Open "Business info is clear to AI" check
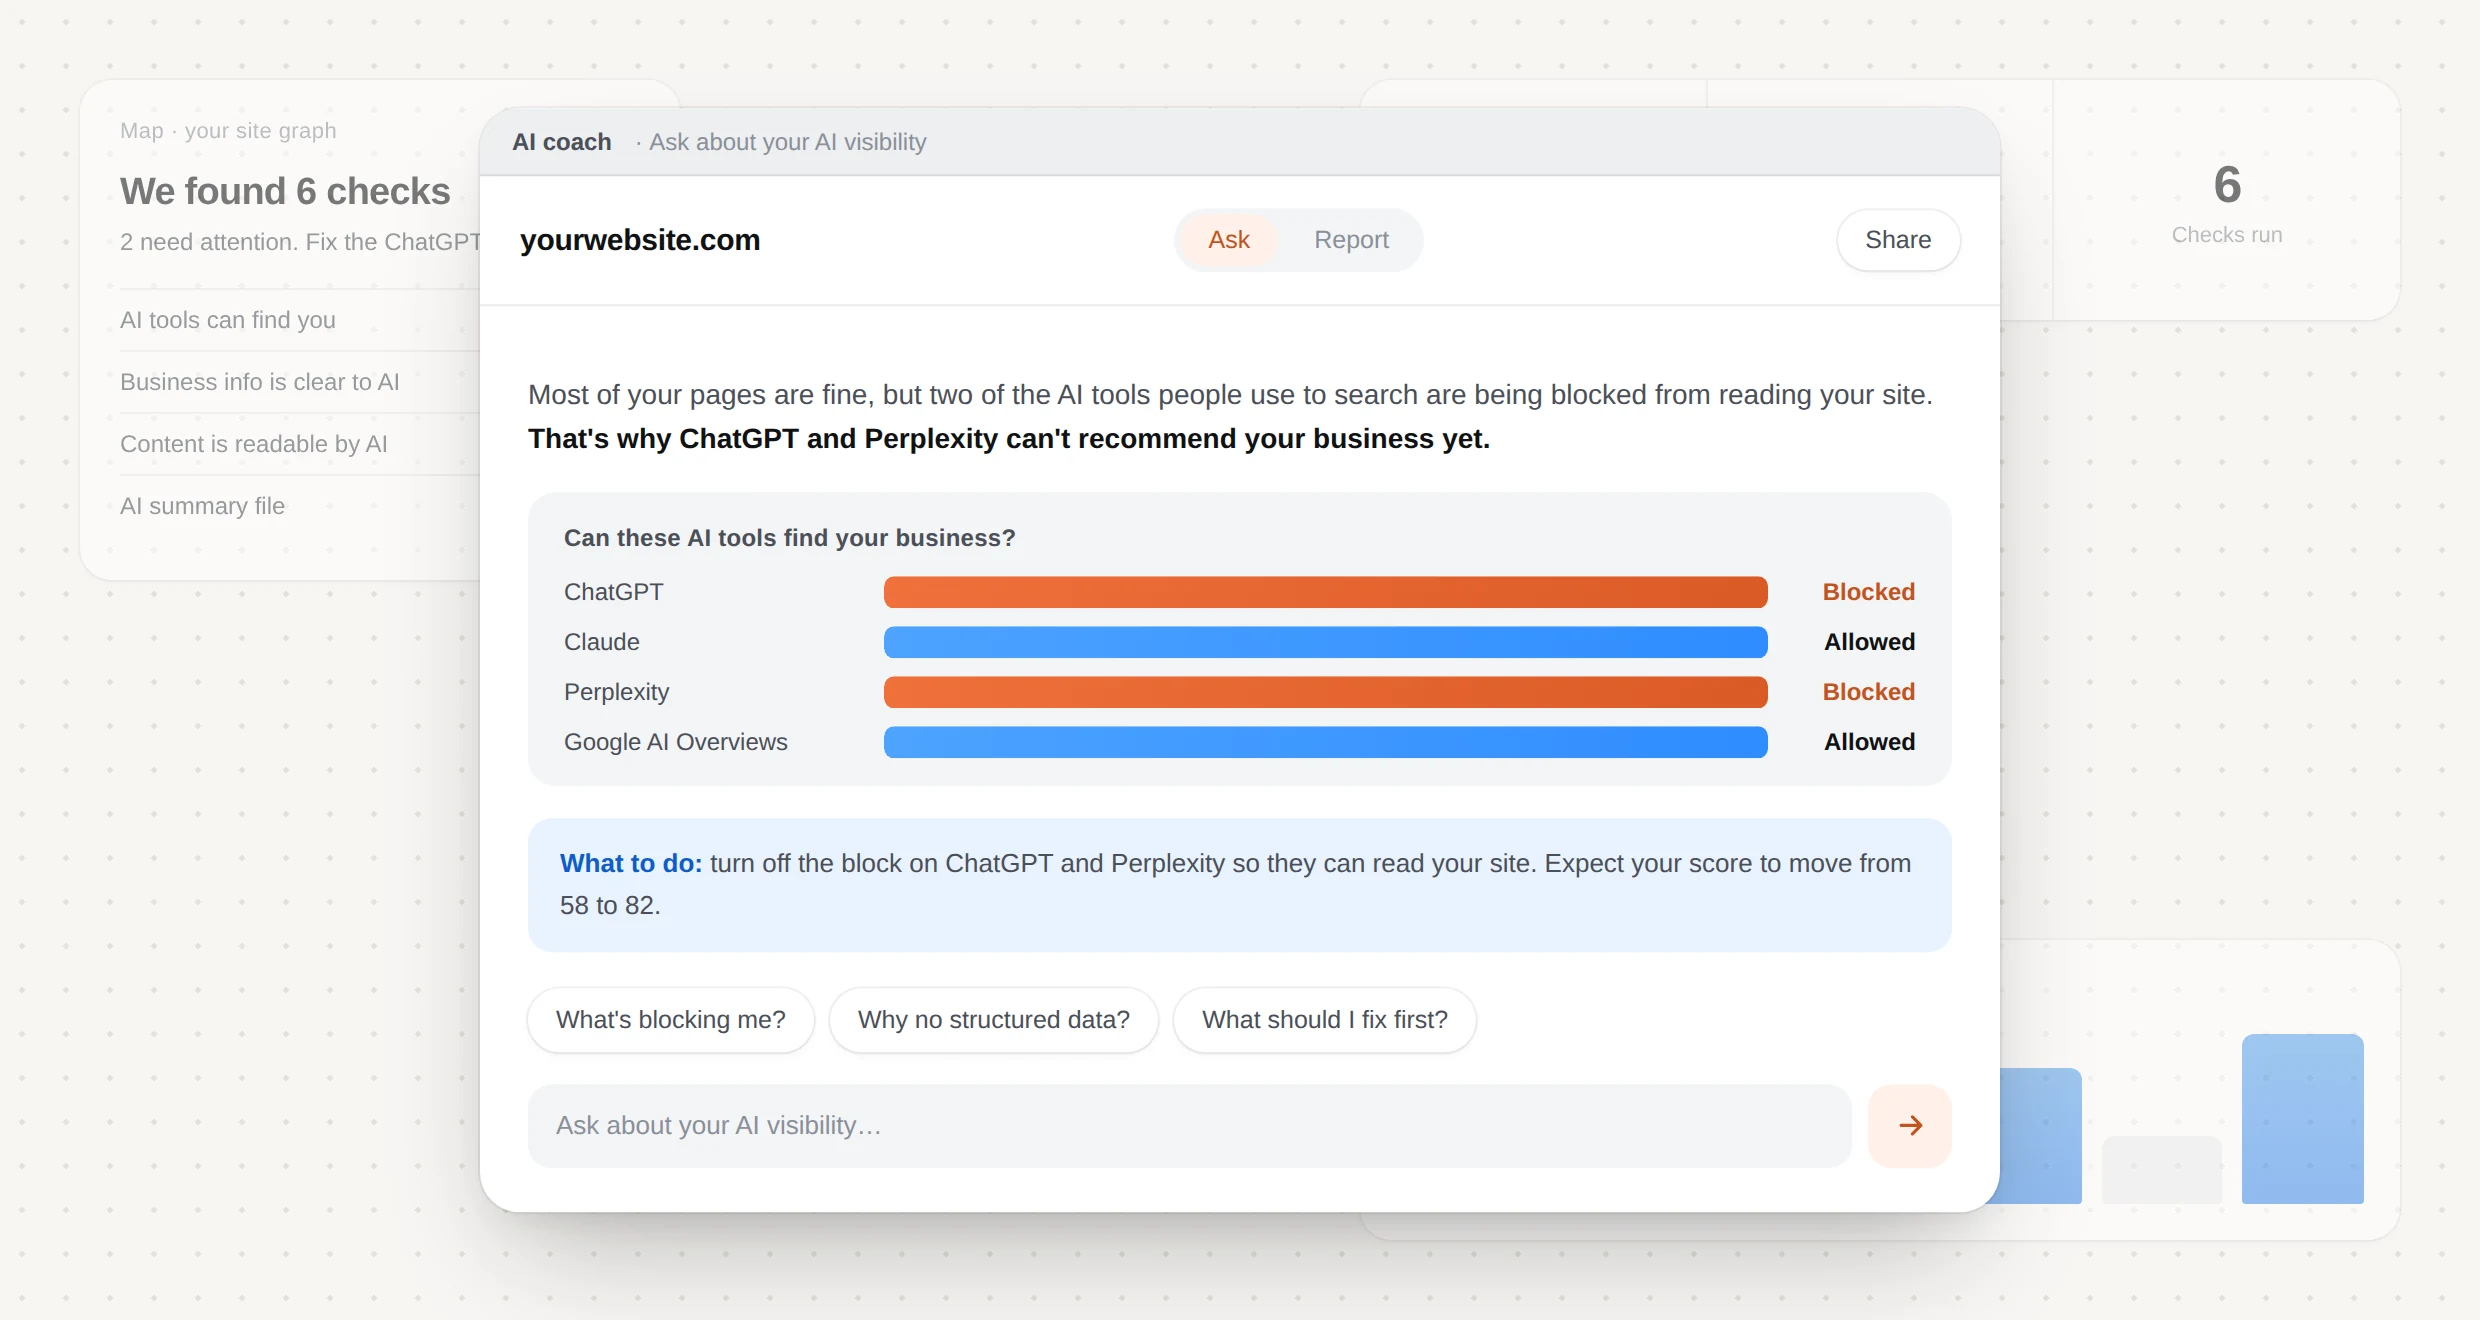 point(260,382)
